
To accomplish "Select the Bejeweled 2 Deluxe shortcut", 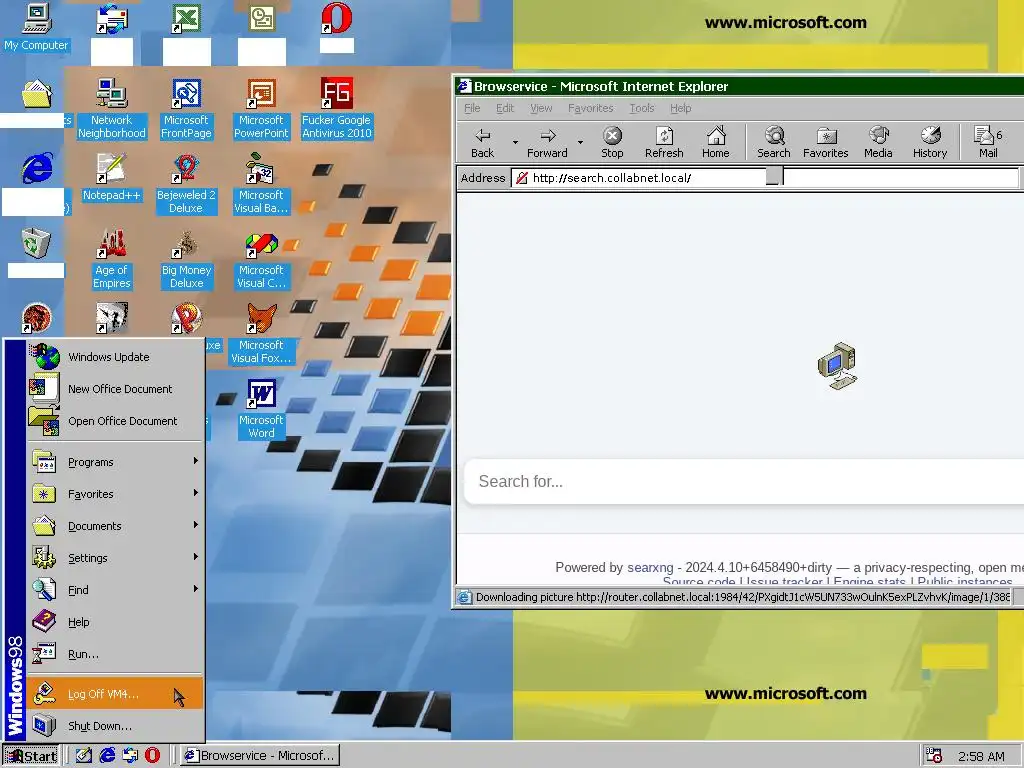I will pos(186,184).
